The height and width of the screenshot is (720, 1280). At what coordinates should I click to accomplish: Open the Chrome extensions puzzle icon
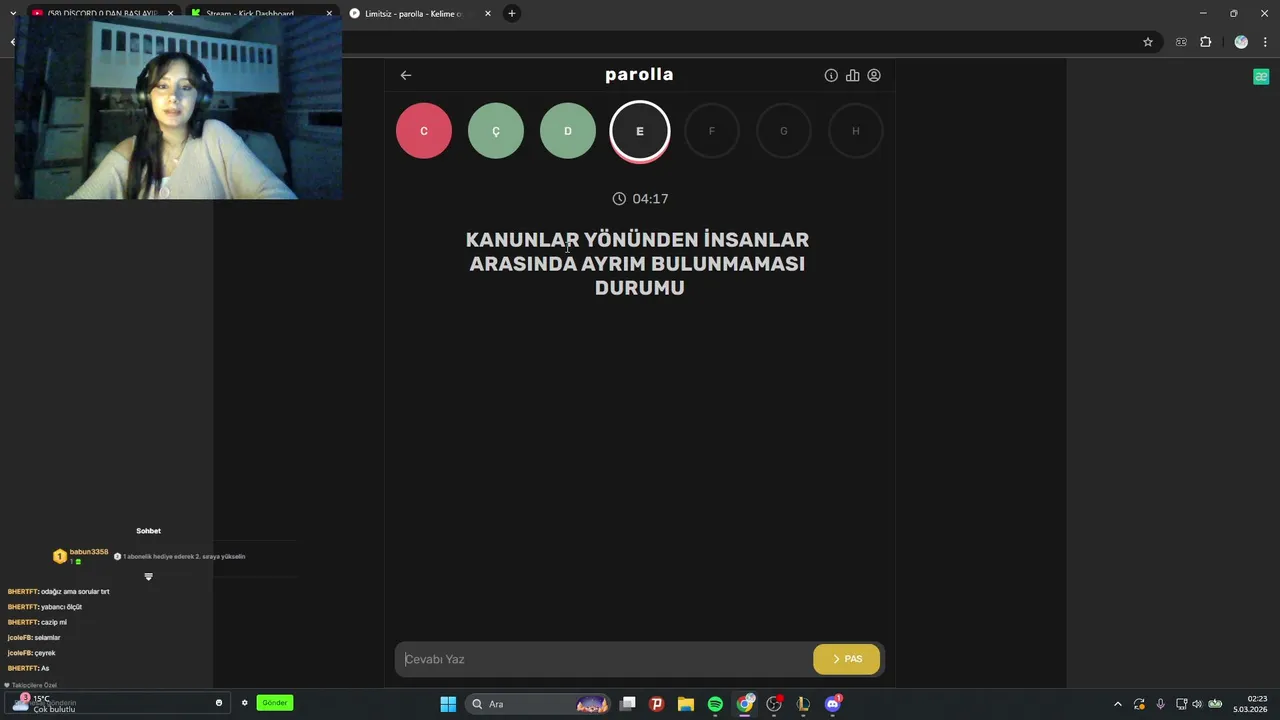coord(1205,42)
